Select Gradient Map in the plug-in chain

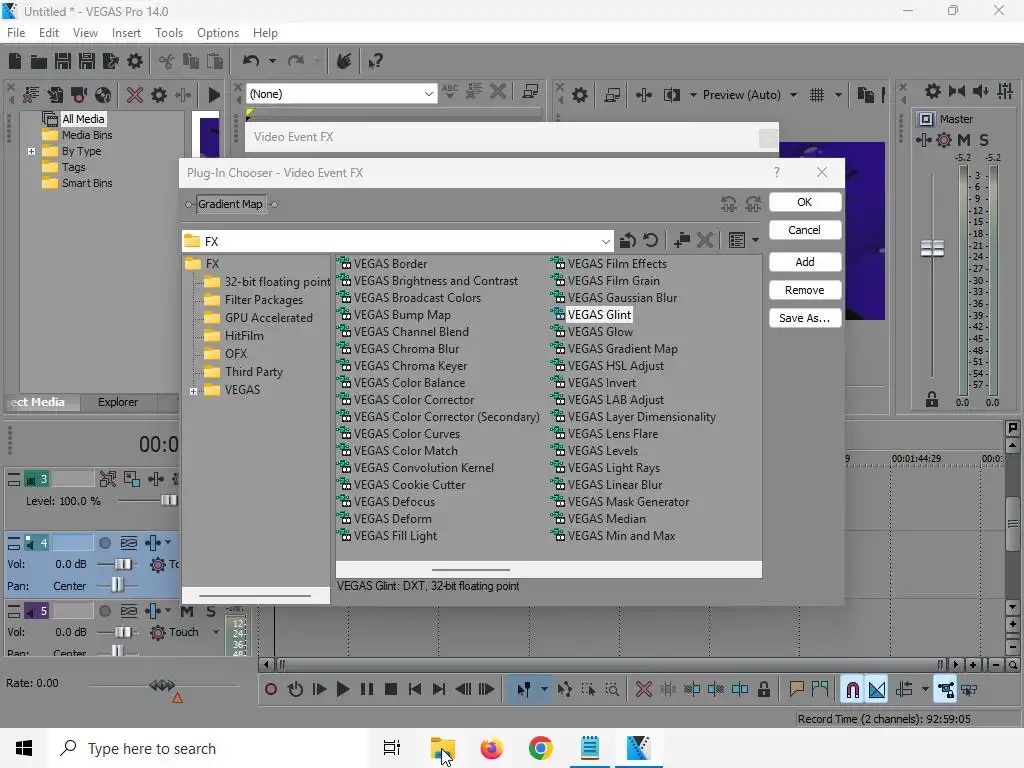[231, 204]
